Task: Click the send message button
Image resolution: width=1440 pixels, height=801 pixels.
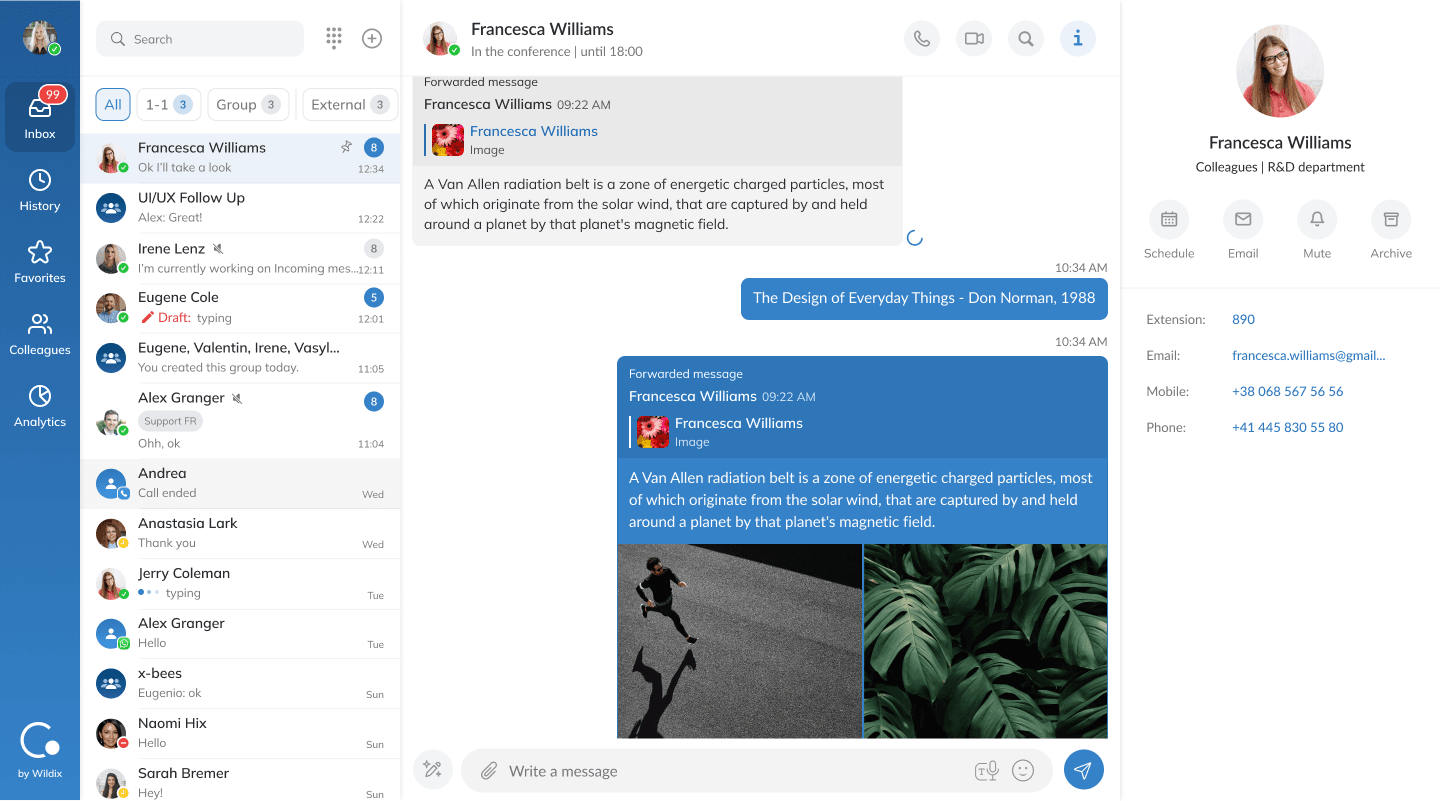Action: [x=1083, y=770]
